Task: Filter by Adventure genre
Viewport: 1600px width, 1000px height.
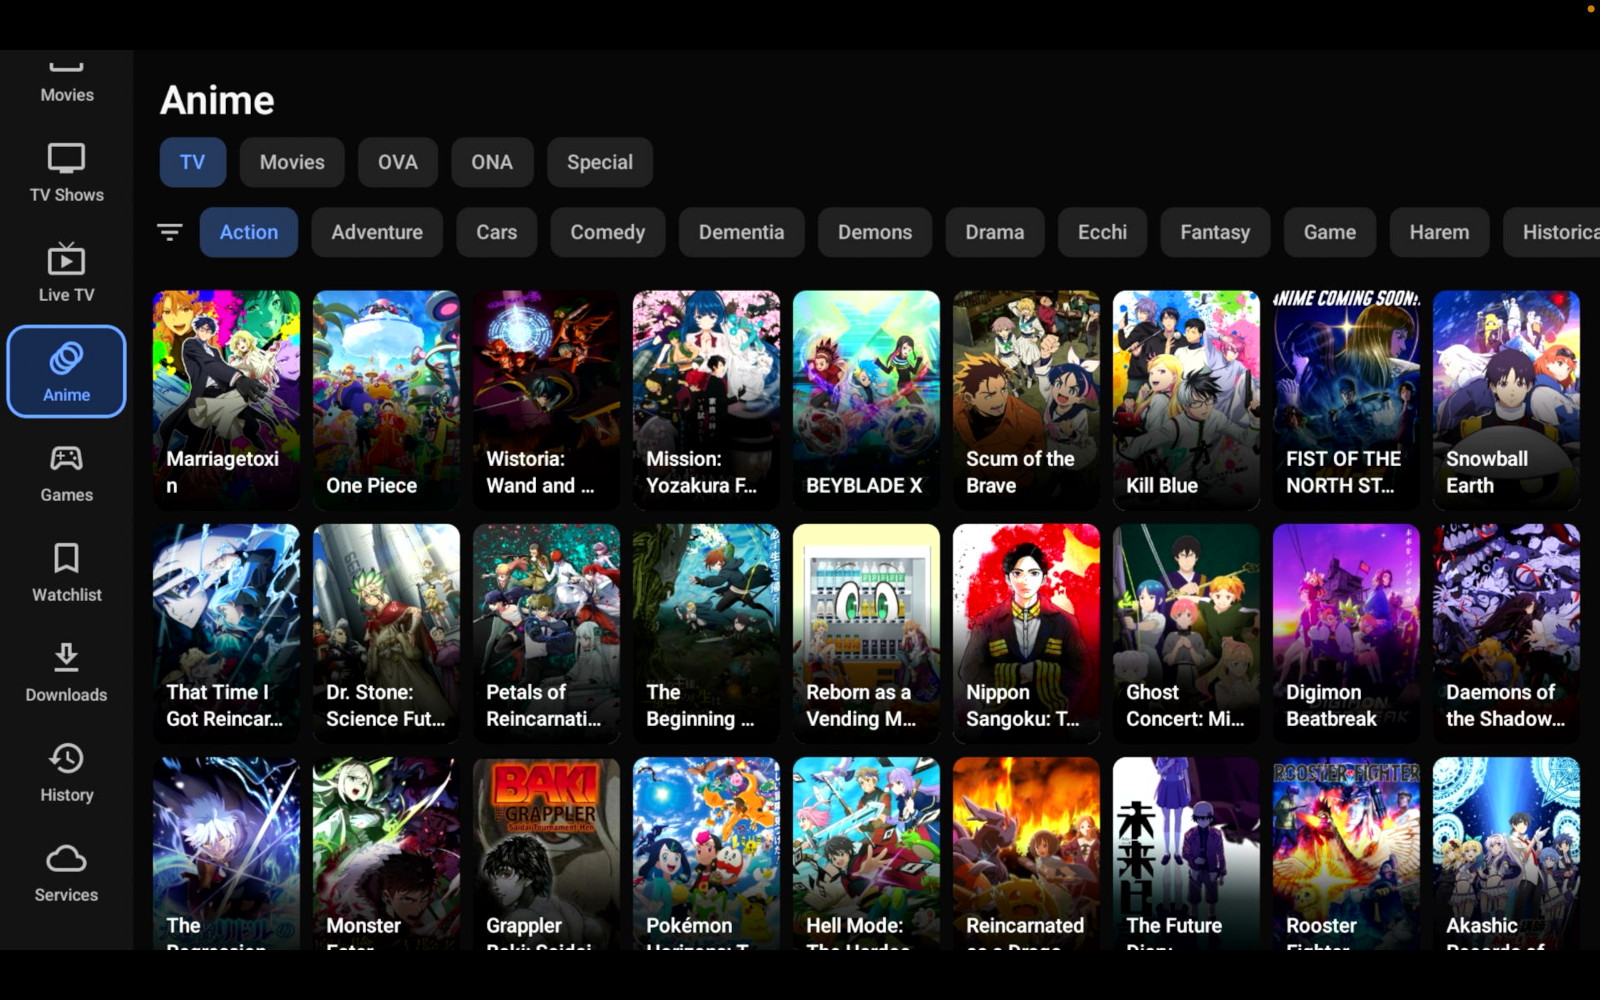Action: coord(377,232)
